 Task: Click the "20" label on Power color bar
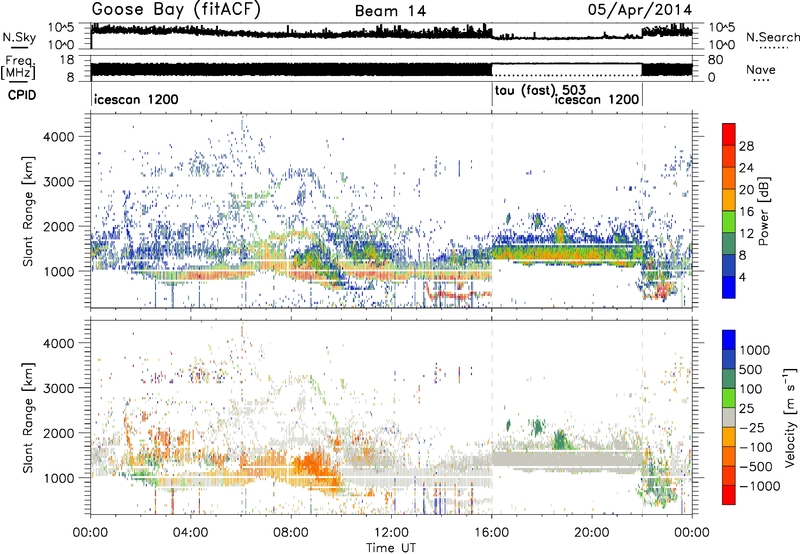pos(746,190)
